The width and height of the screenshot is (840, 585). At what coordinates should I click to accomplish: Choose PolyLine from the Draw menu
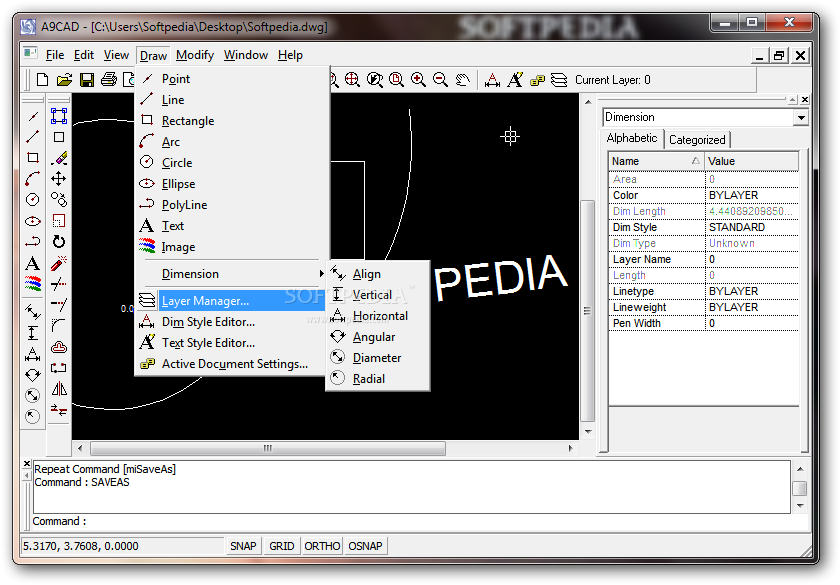(231, 205)
